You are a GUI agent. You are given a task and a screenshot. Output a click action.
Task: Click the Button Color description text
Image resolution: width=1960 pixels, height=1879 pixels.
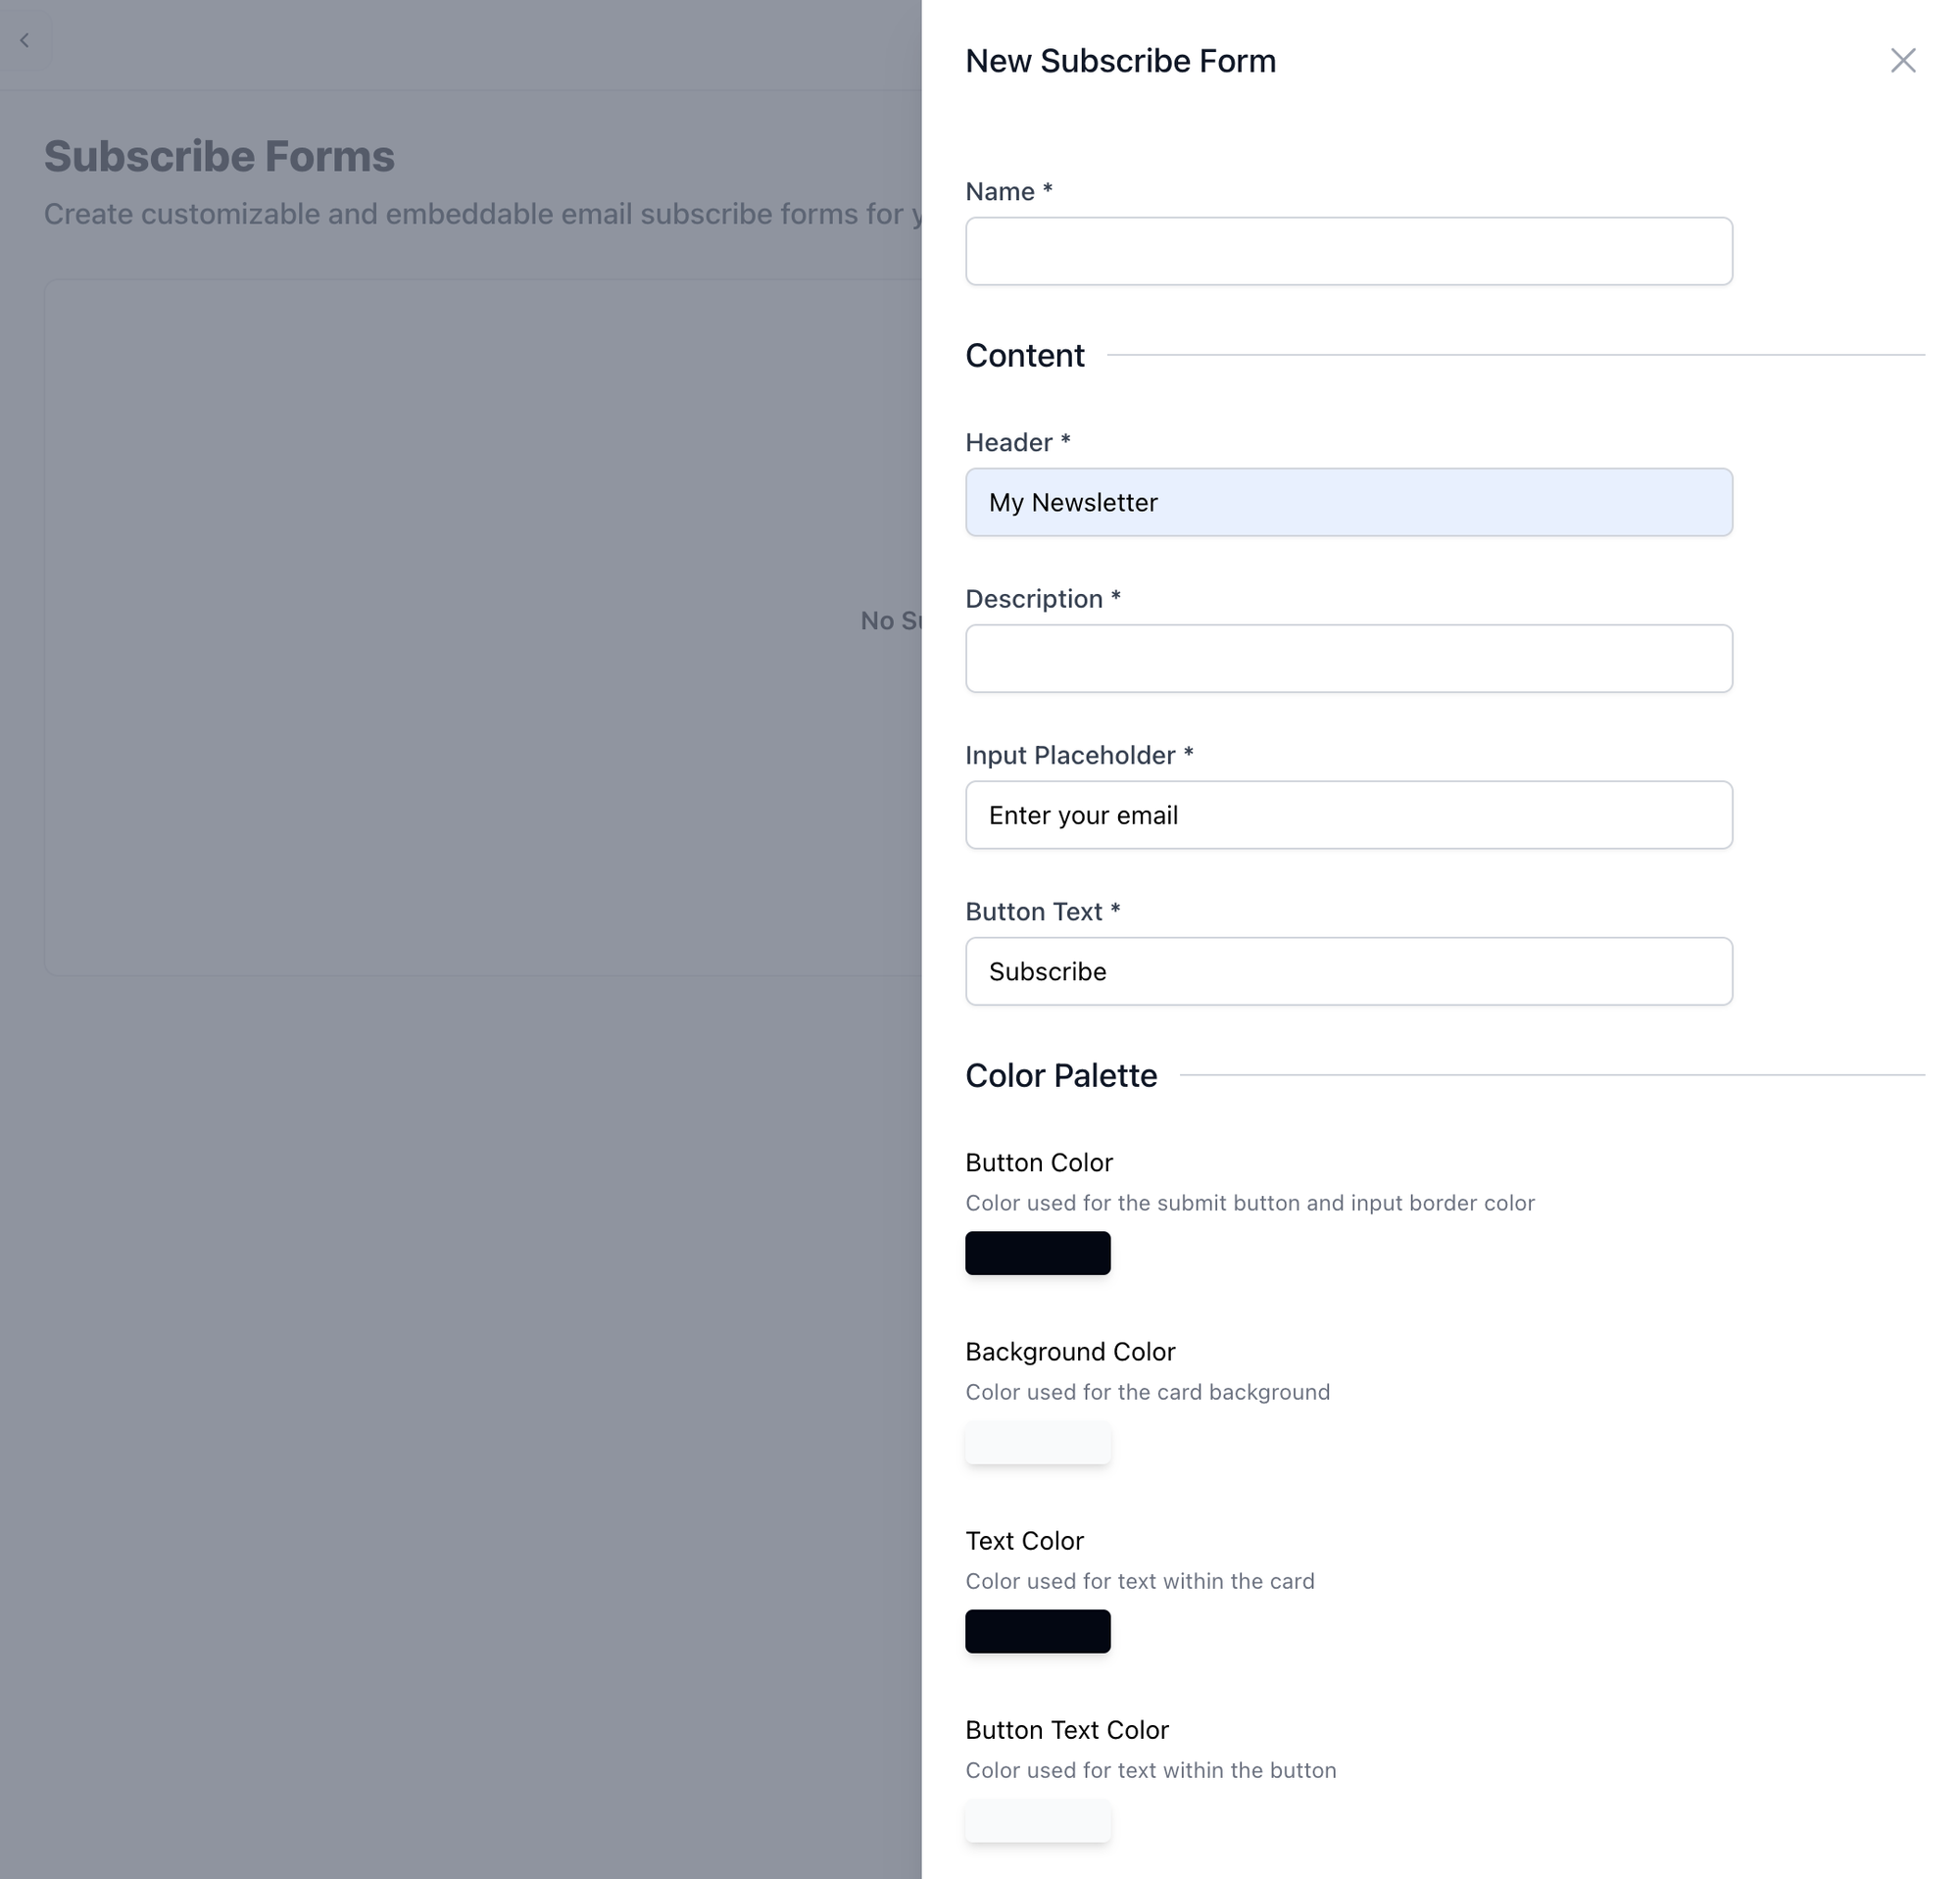1250,1203
